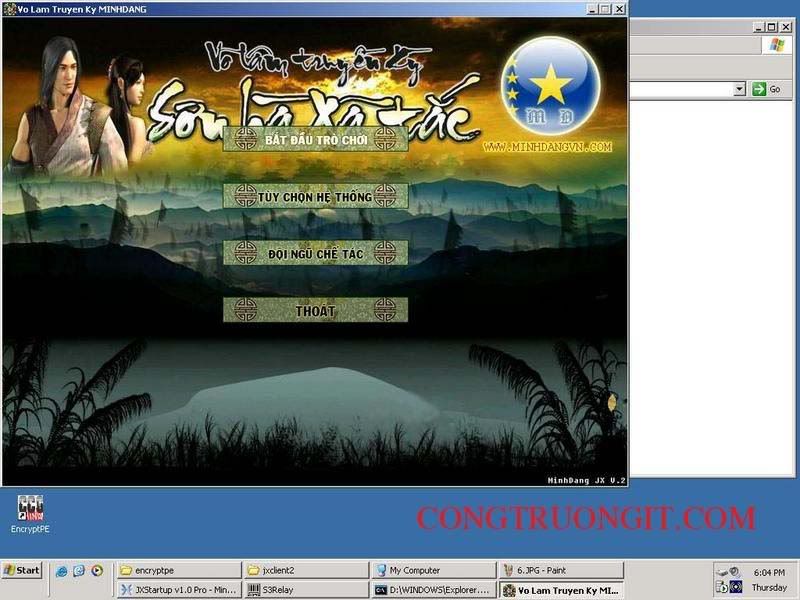The image size is (800, 600).
Task: Launch Windows Media Player from Quick Launch
Action: point(97,570)
